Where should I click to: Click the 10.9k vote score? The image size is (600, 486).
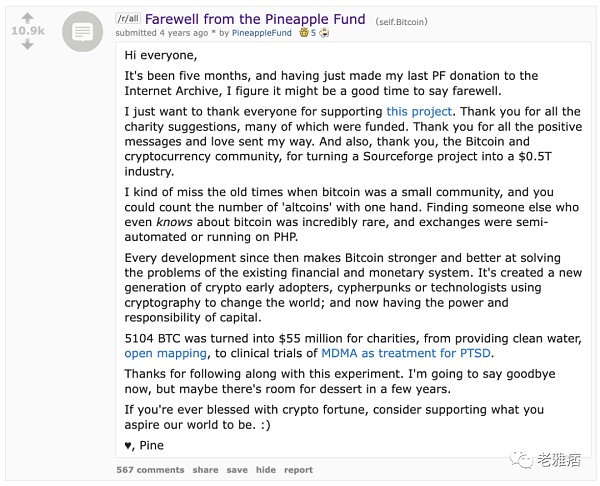27,31
